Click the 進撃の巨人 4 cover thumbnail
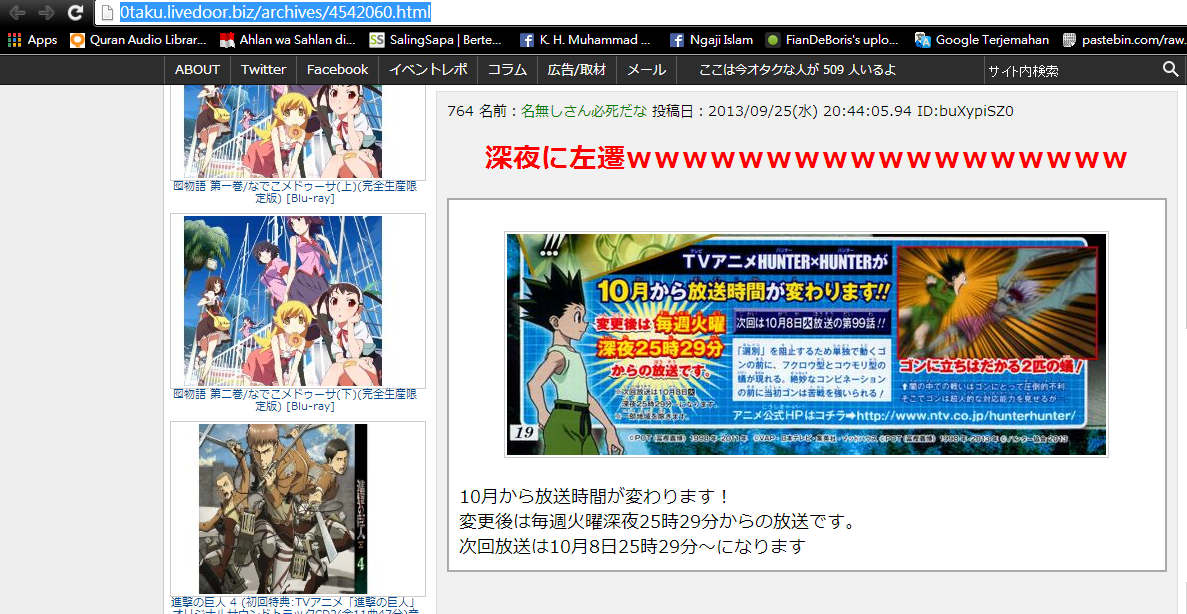 [282, 509]
